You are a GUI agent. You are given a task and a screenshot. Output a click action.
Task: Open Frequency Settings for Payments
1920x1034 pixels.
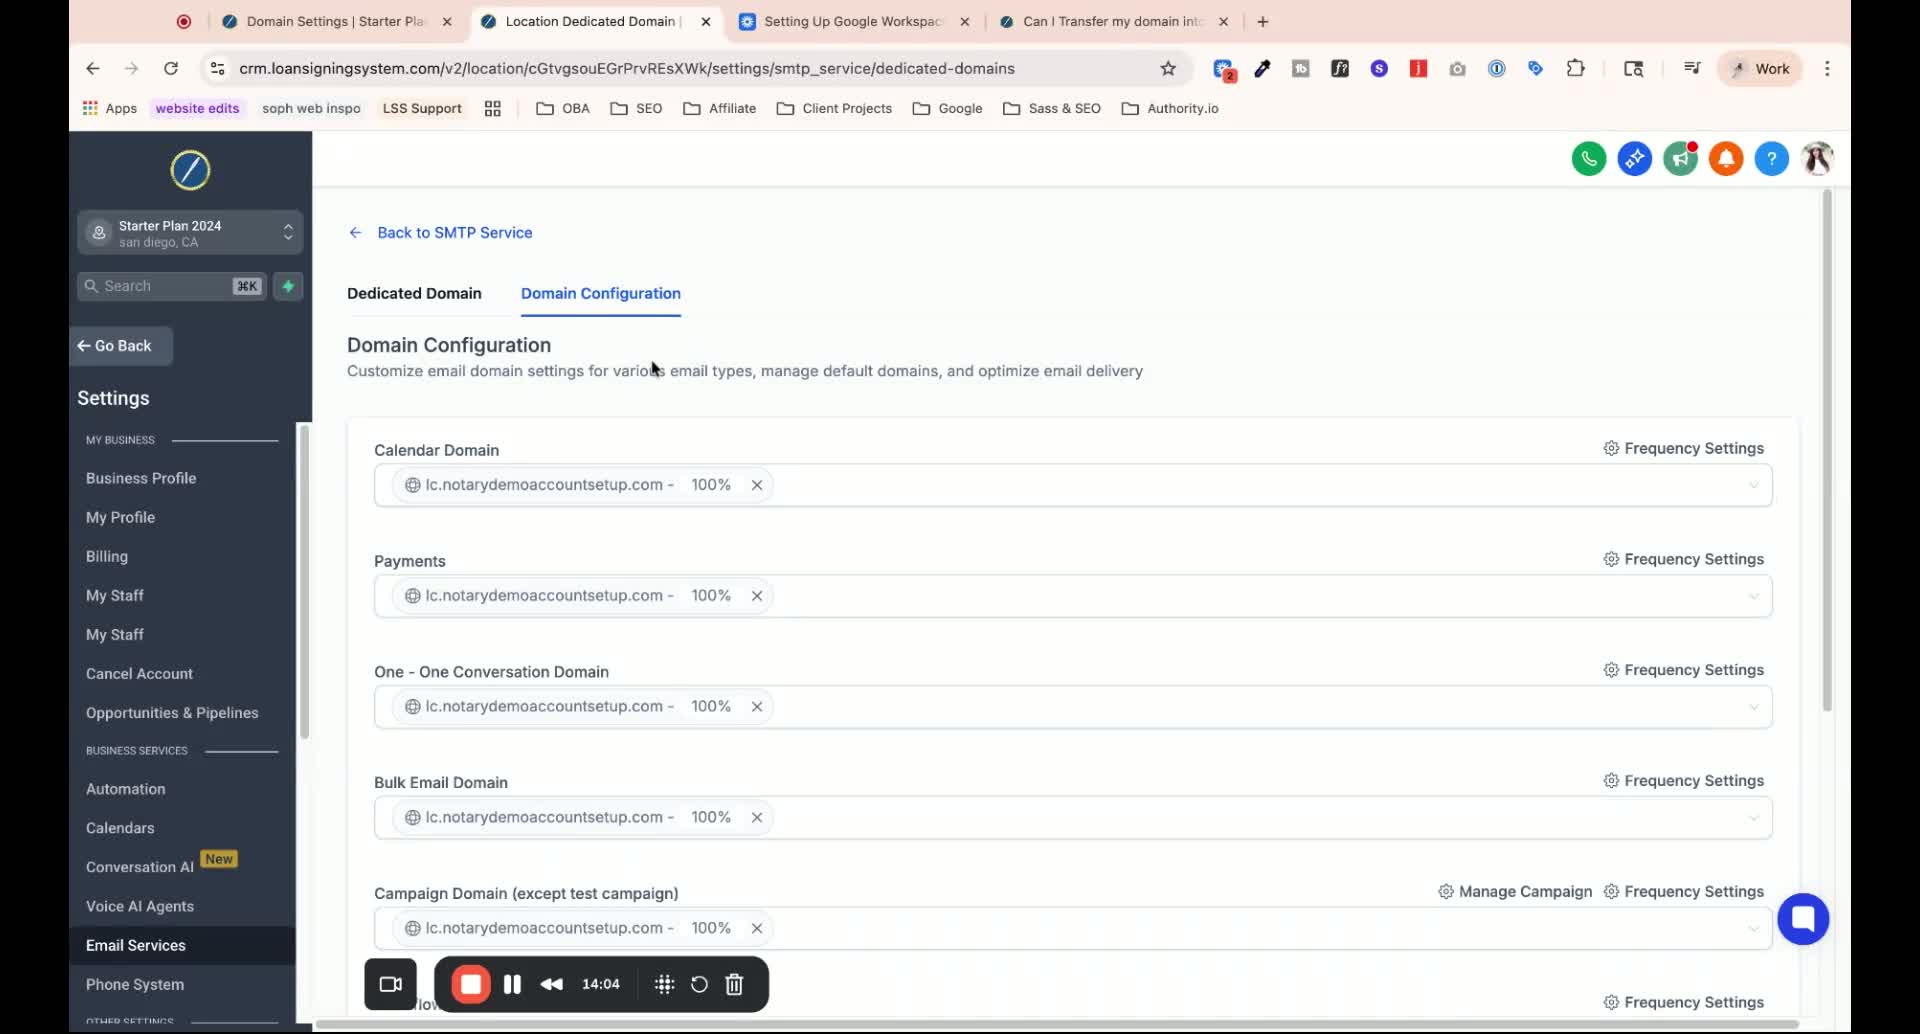pyautogui.click(x=1683, y=559)
